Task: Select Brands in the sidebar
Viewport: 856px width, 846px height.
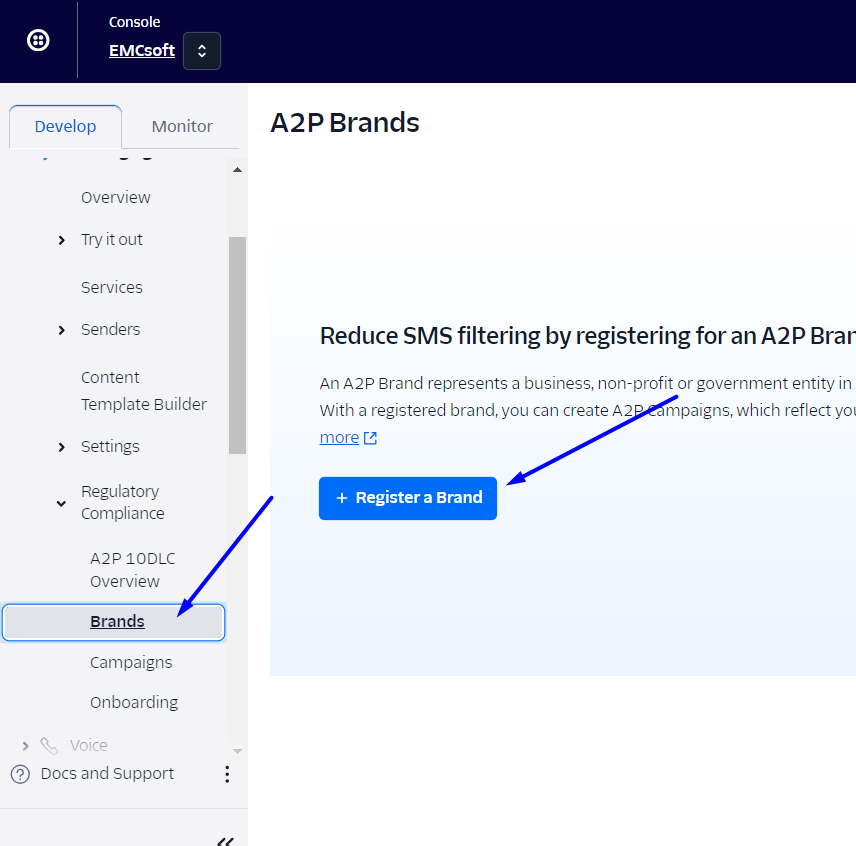Action: [x=117, y=622]
